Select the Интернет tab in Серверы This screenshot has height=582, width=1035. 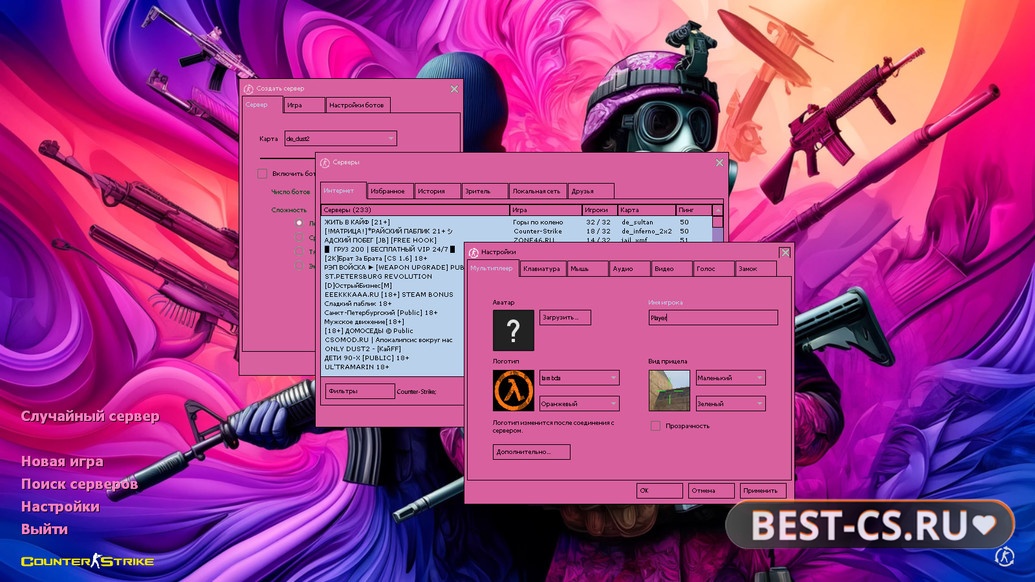click(343, 191)
